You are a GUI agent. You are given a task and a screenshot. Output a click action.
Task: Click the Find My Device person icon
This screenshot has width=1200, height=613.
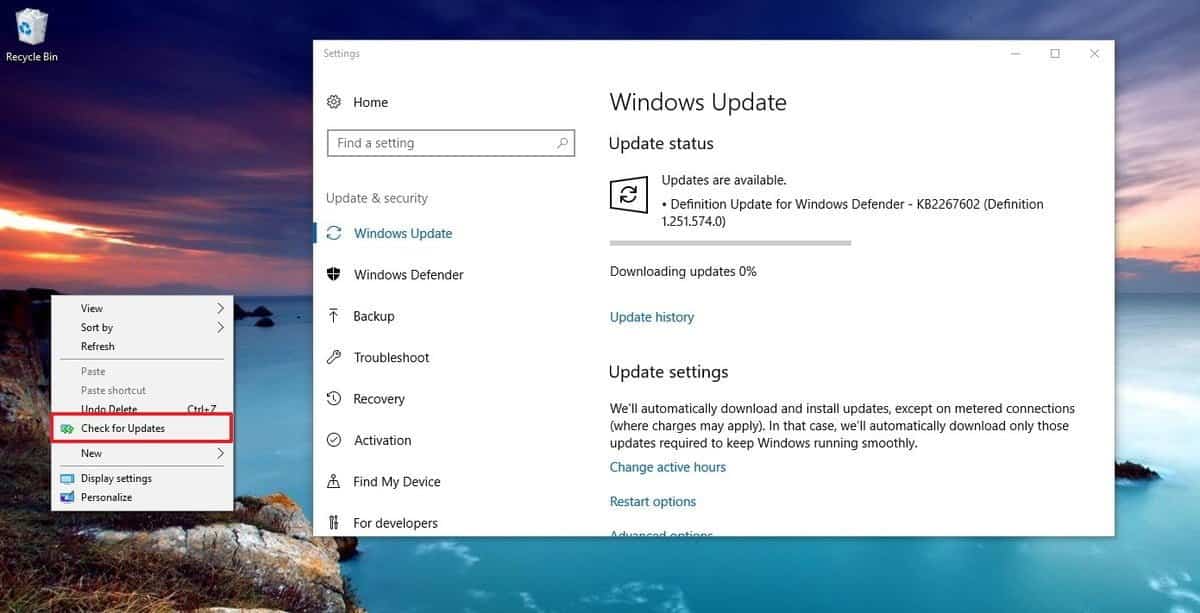(x=334, y=481)
